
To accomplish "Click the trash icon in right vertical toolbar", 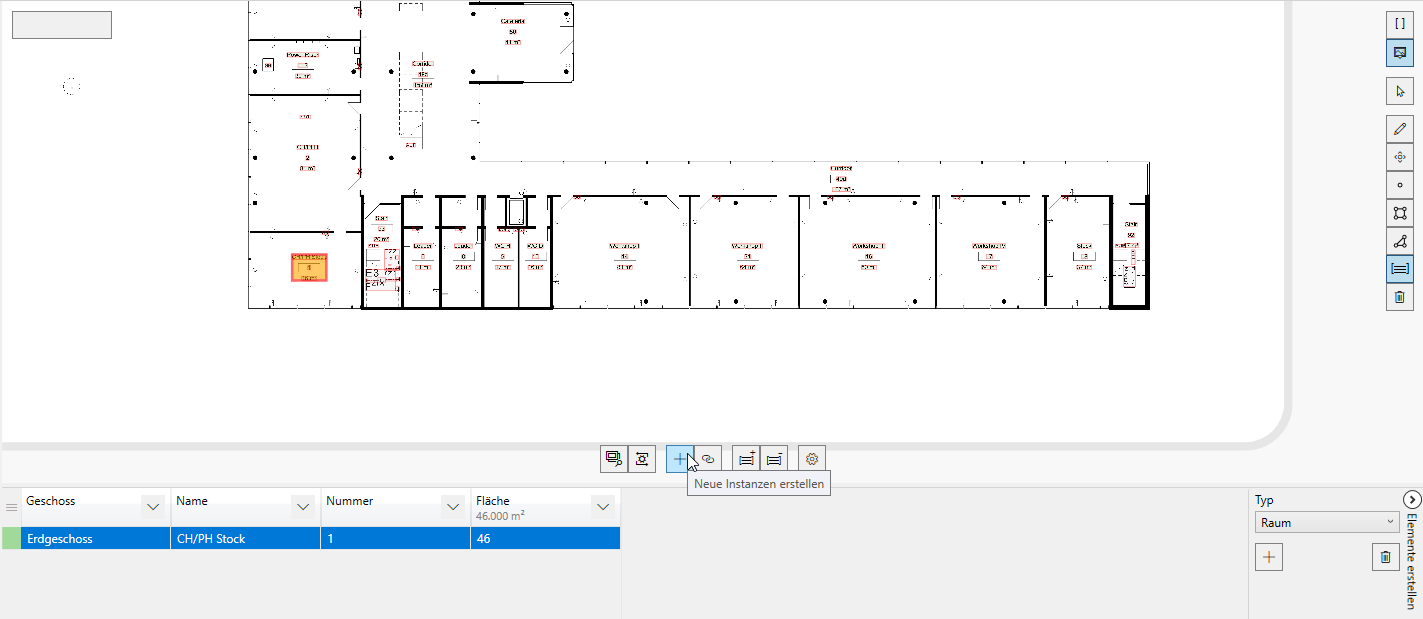I will [x=1399, y=297].
